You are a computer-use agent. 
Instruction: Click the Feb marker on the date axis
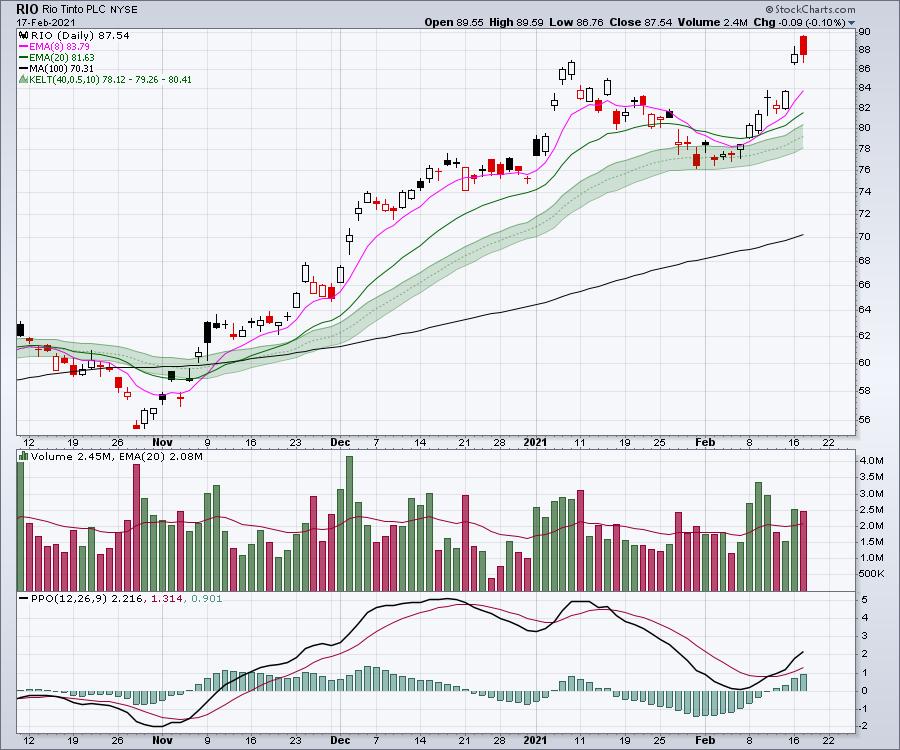(x=706, y=441)
